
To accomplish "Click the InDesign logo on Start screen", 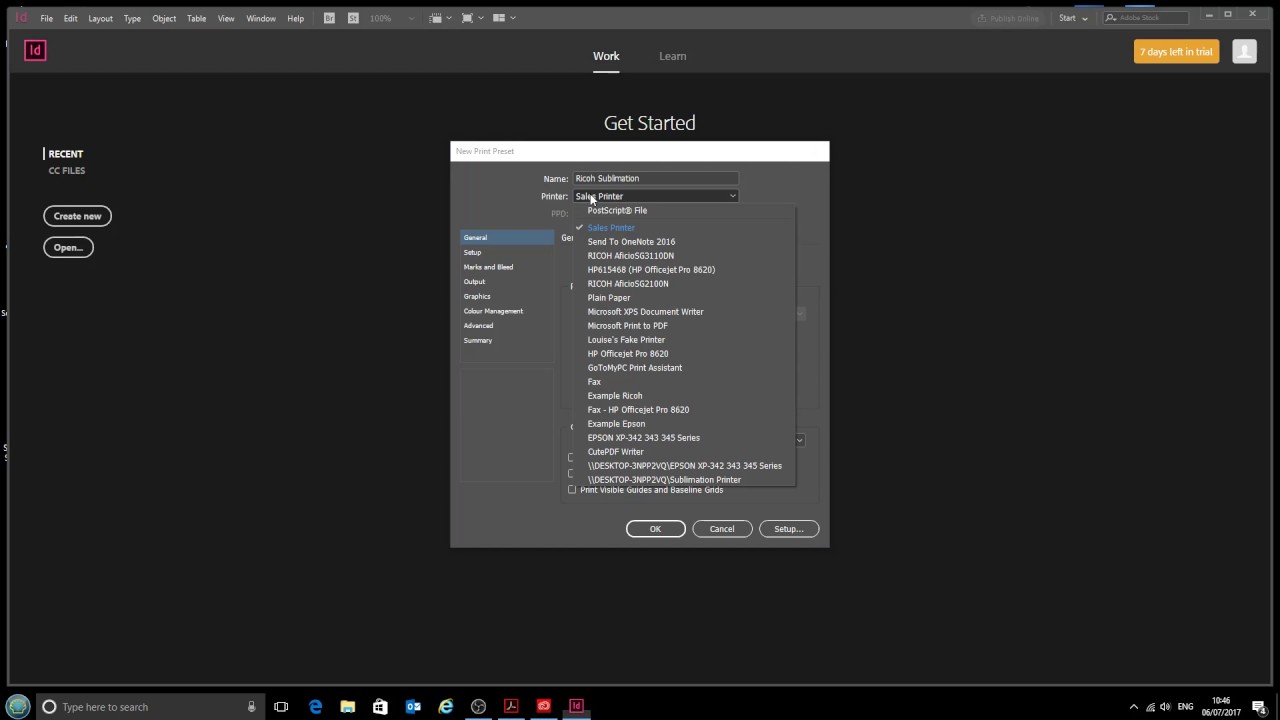I will [x=35, y=50].
